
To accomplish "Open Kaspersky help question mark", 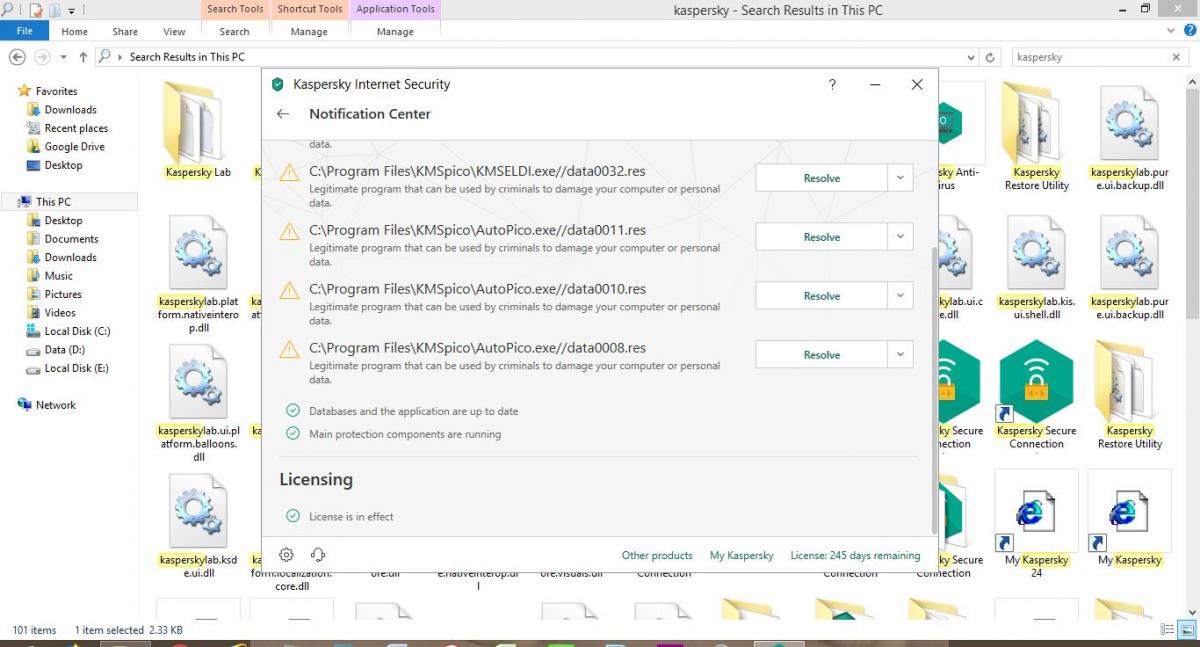I will tap(832, 85).
